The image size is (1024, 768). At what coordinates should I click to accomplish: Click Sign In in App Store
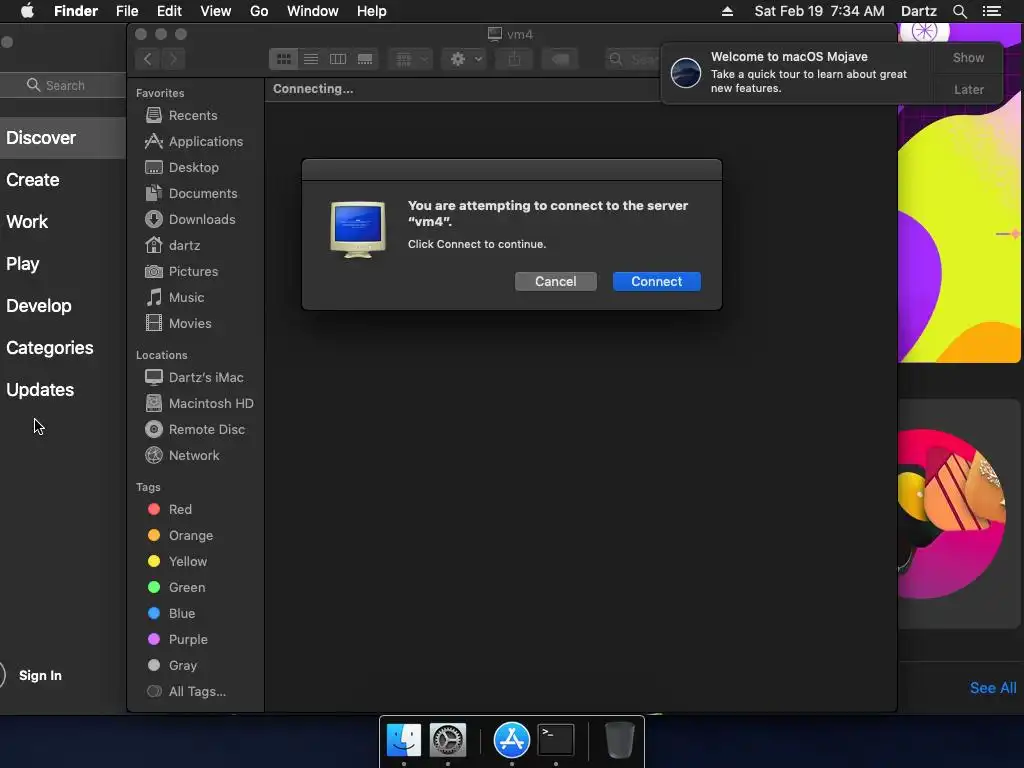40,675
